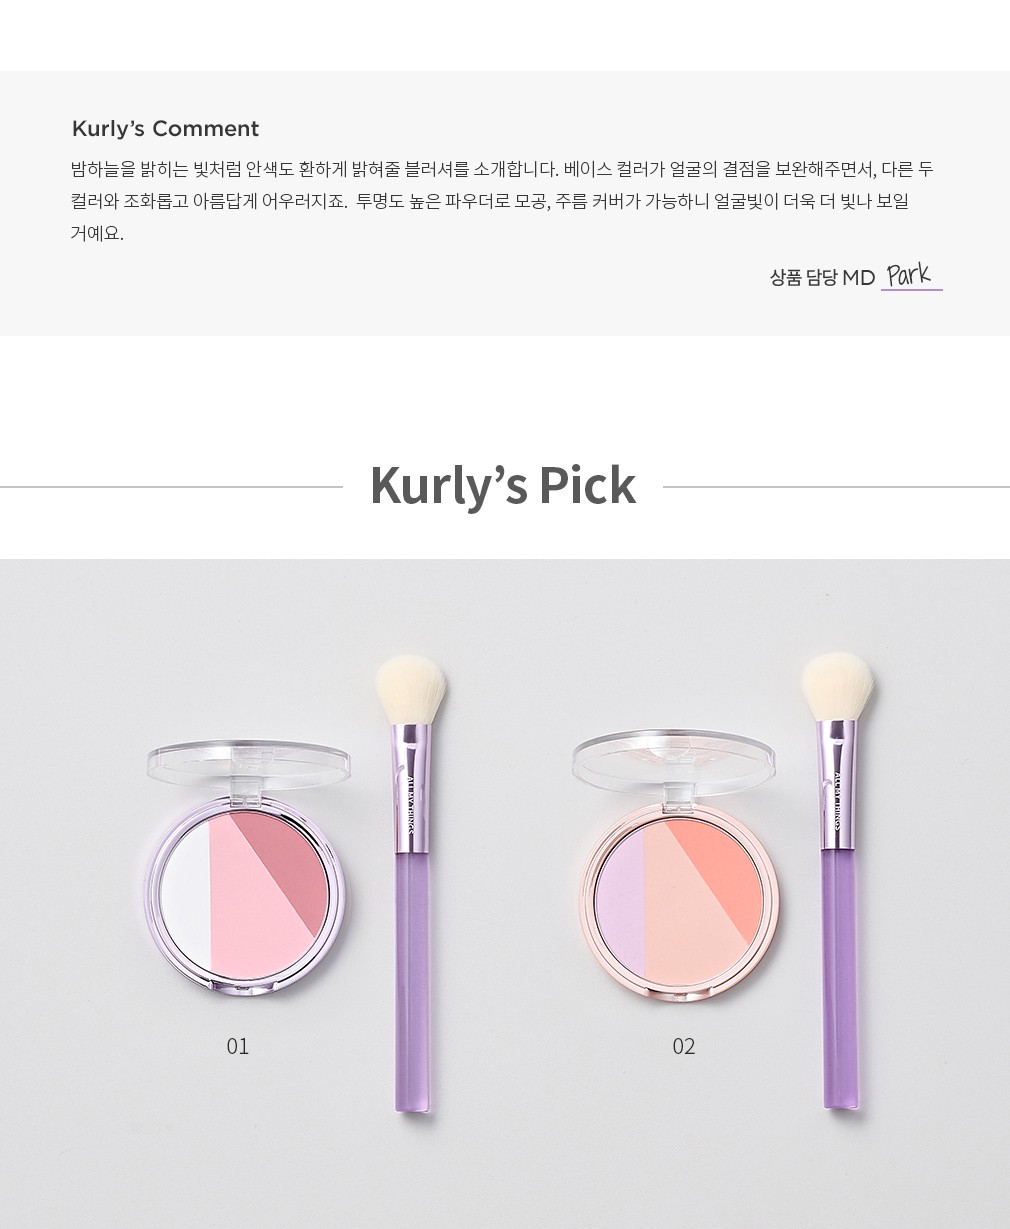Click the 02 blush compact image
This screenshot has width=1010, height=1229.
point(677,864)
